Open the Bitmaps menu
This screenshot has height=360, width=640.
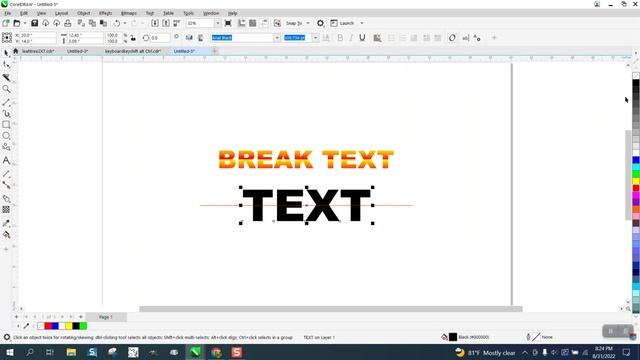(129, 13)
